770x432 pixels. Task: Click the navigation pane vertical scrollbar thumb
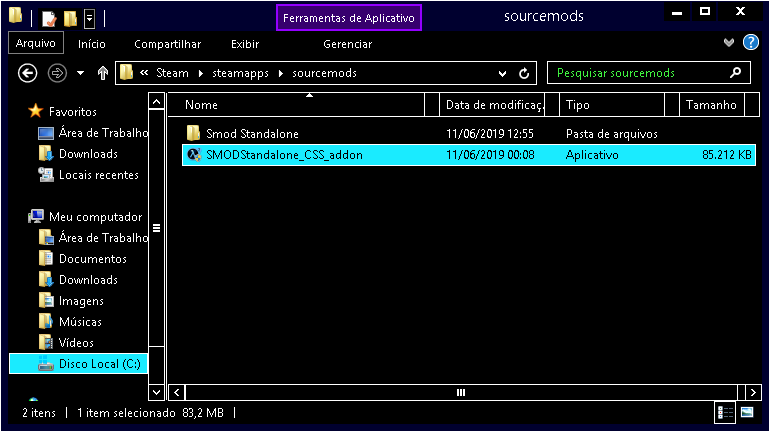156,228
